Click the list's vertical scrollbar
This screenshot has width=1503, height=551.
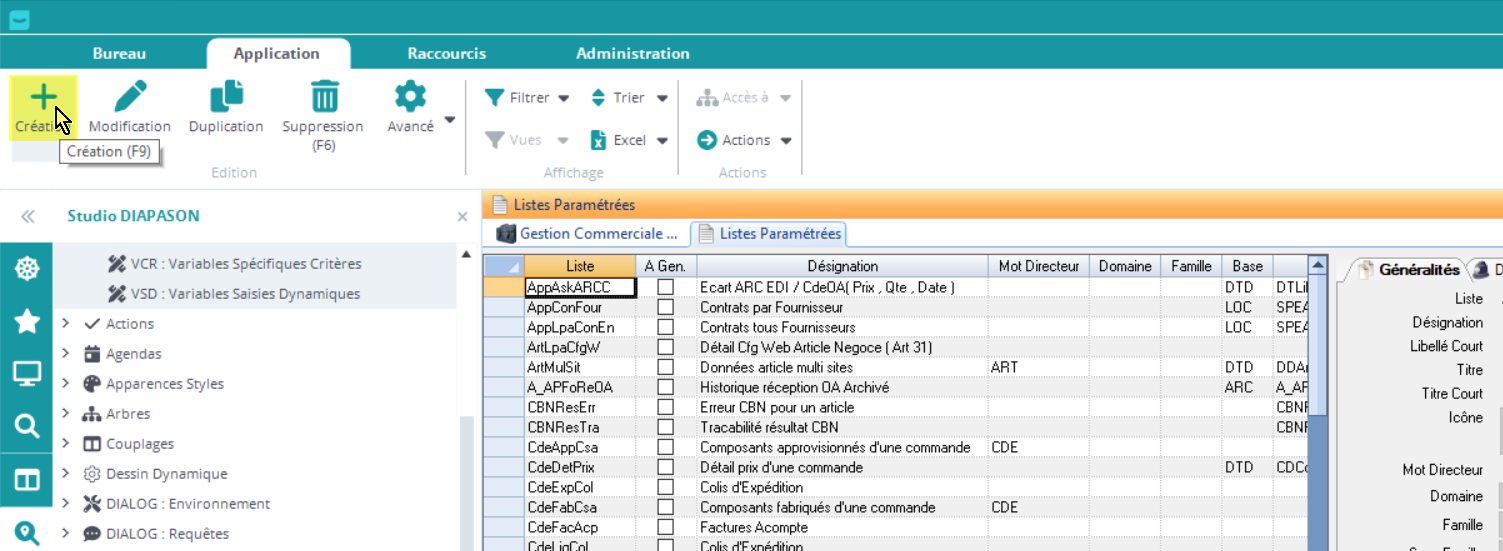click(1318, 400)
